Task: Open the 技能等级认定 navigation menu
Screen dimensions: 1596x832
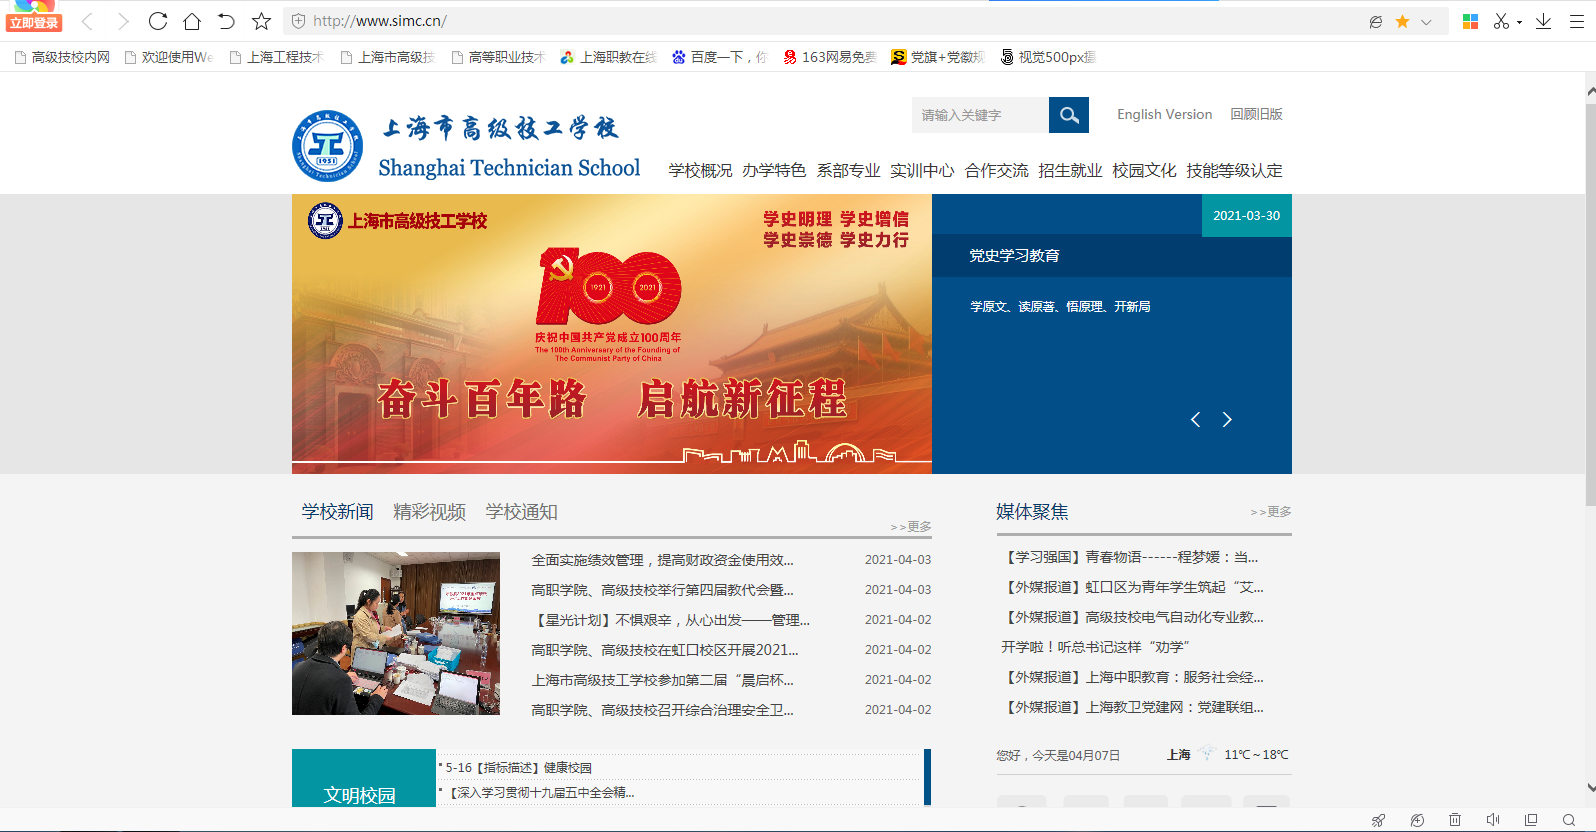Action: [x=1234, y=171]
